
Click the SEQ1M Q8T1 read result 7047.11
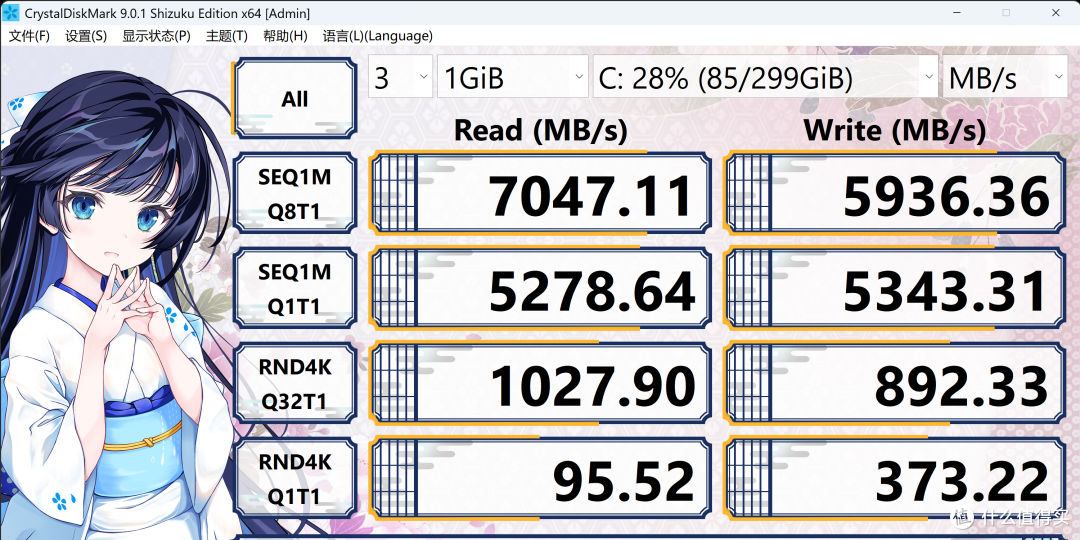[x=540, y=194]
